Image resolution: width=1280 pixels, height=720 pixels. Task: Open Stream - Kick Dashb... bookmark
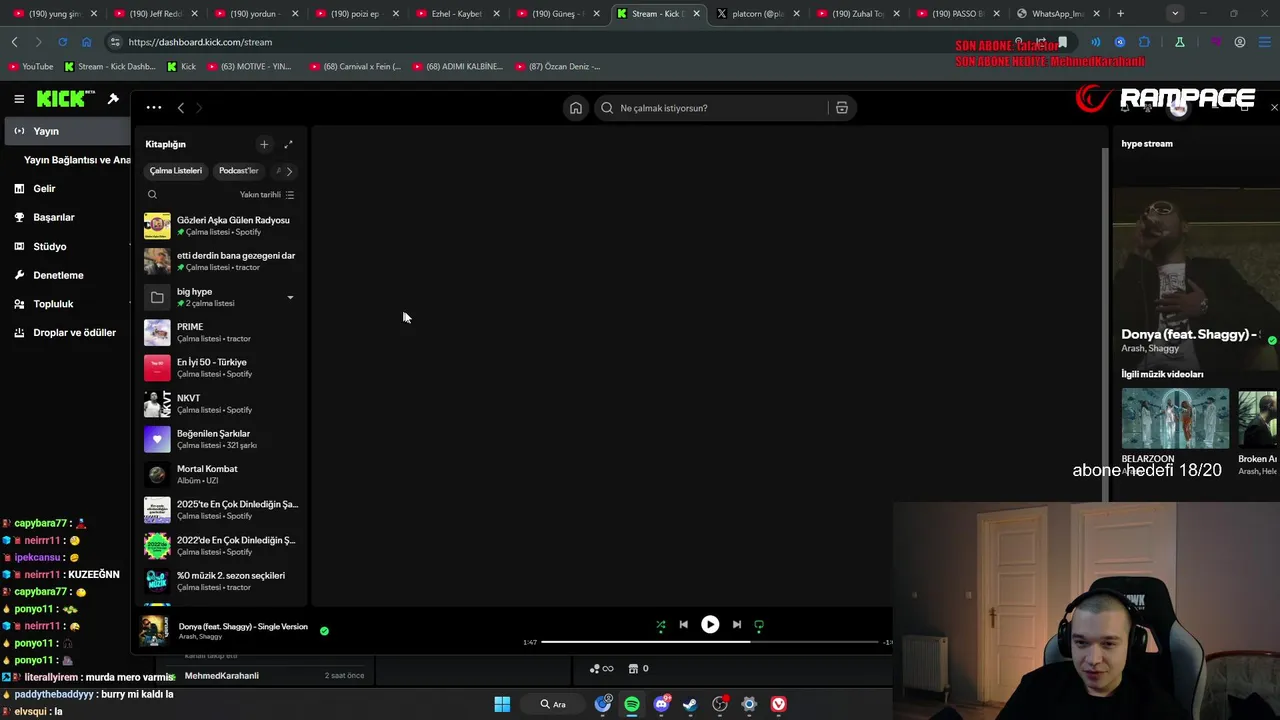[110, 67]
